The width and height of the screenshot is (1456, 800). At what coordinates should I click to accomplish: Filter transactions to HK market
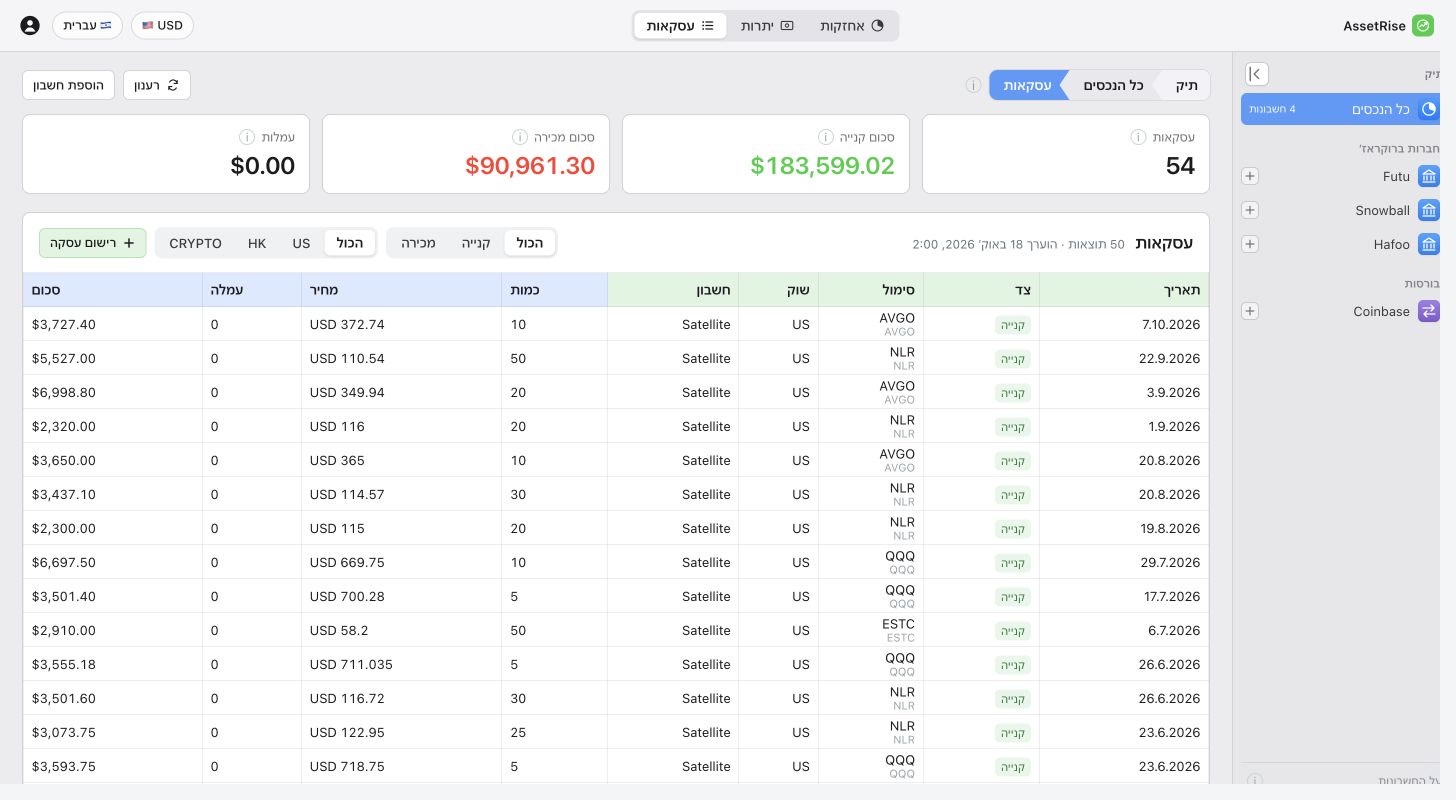257,243
